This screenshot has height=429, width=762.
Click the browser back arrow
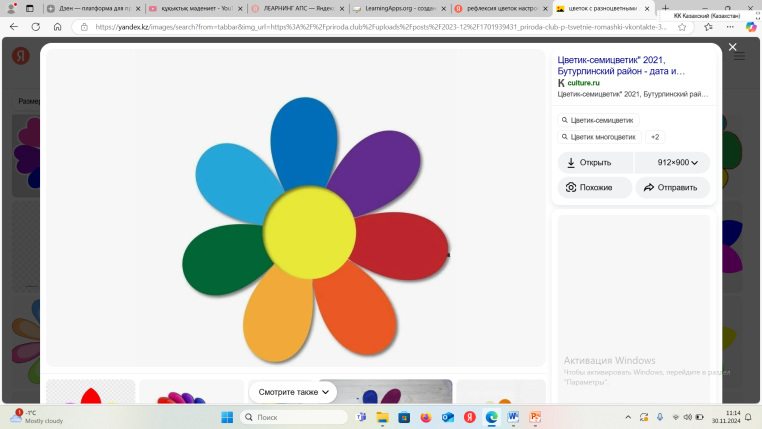(x=14, y=27)
